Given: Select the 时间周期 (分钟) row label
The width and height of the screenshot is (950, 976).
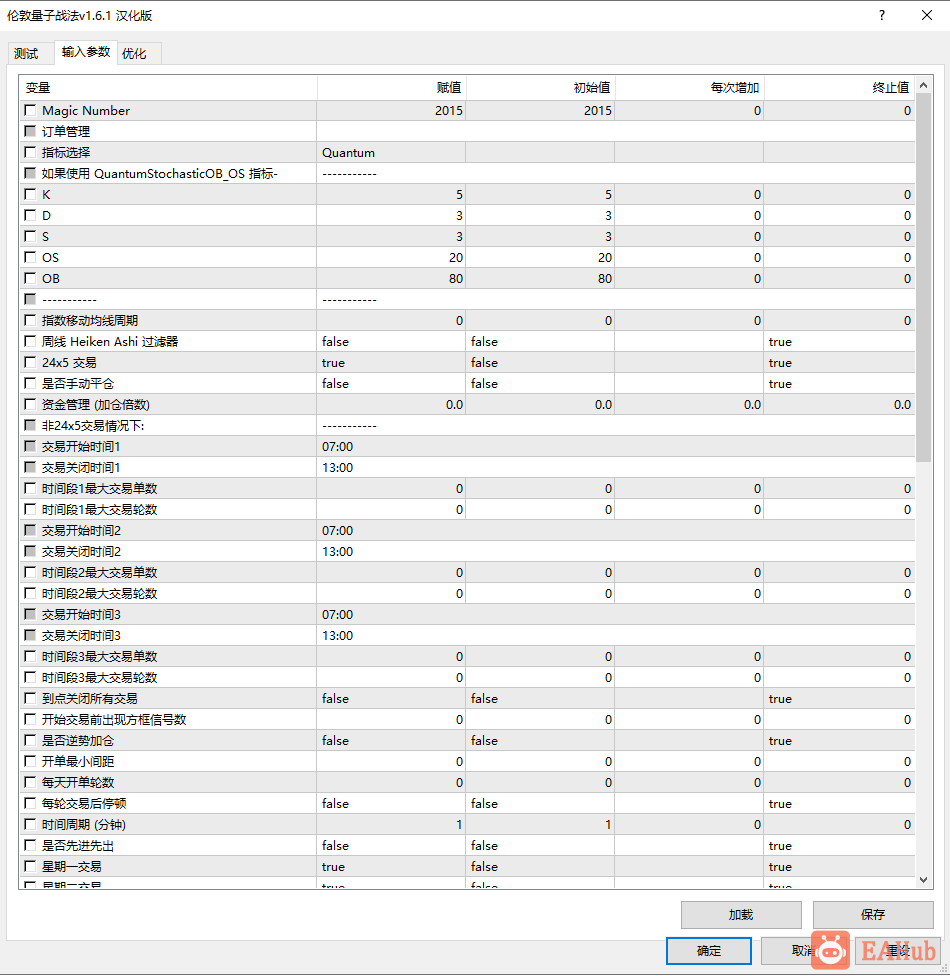Looking at the screenshot, I should (84, 824).
